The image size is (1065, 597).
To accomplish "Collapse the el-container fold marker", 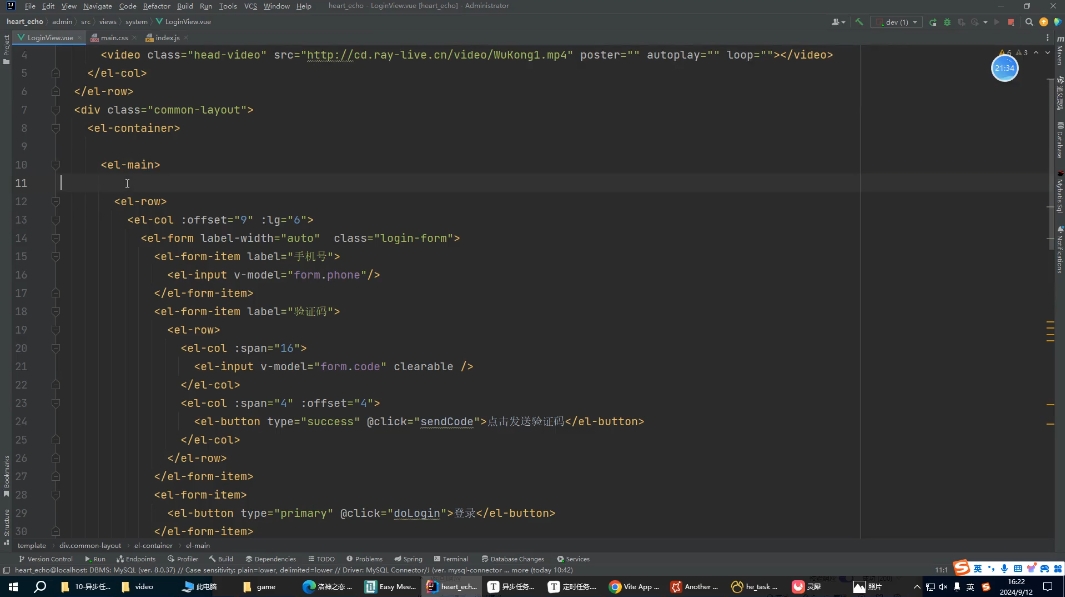I will point(56,128).
